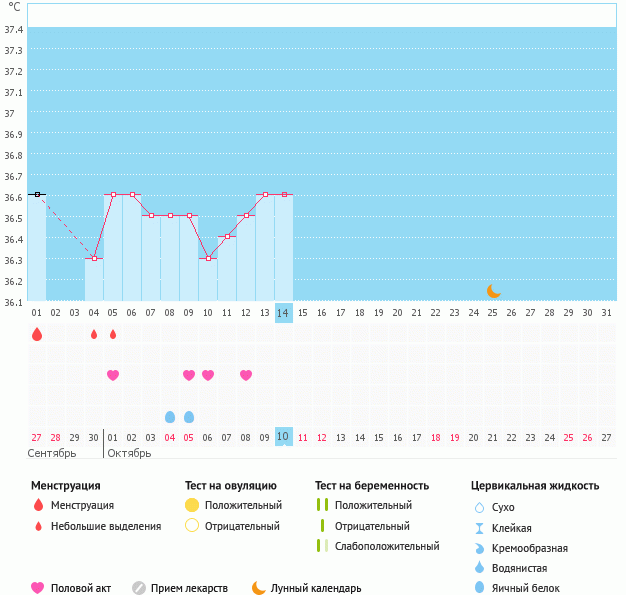Click the yellow positive ovulation test legend icon

[x=192, y=505]
